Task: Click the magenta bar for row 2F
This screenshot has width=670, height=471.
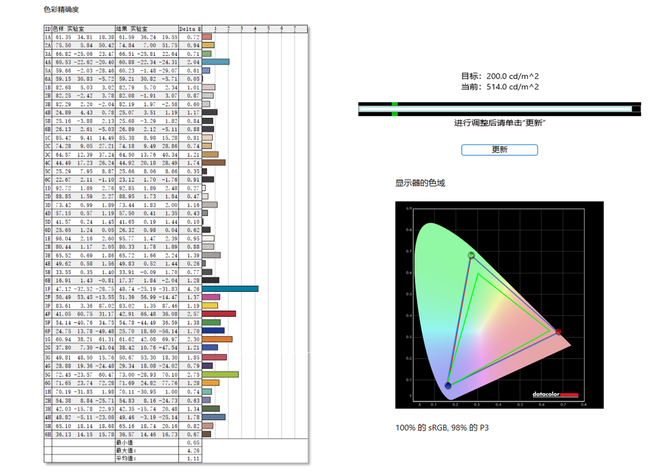Action: tap(211, 297)
